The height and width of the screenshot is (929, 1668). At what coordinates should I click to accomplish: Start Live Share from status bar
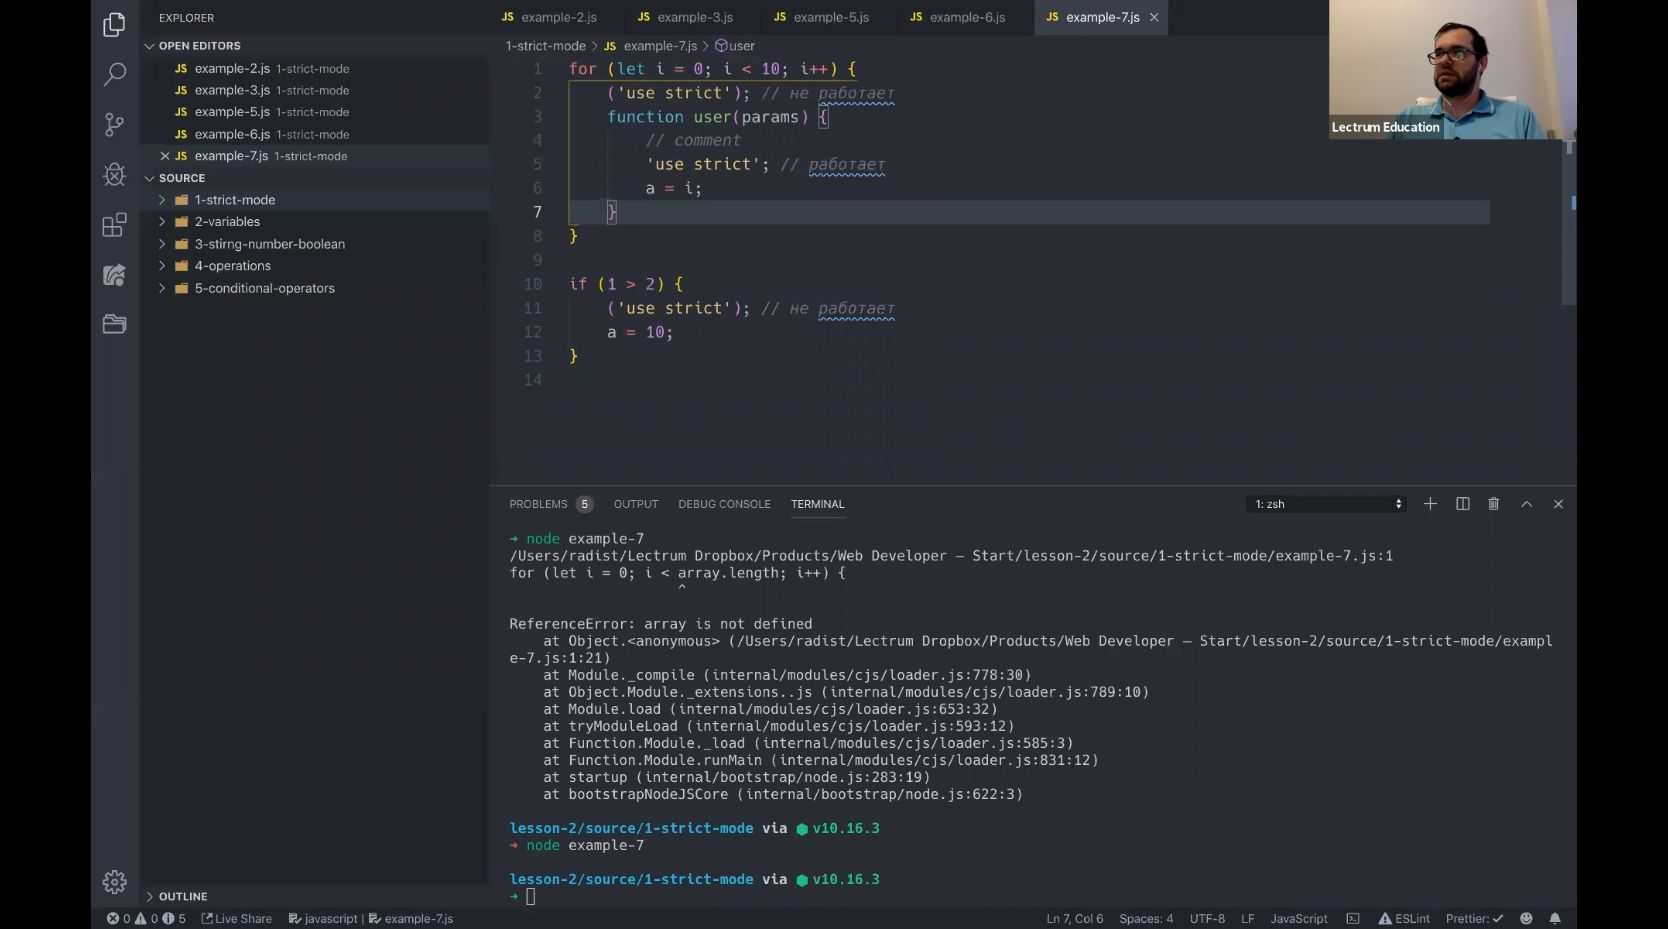237,918
